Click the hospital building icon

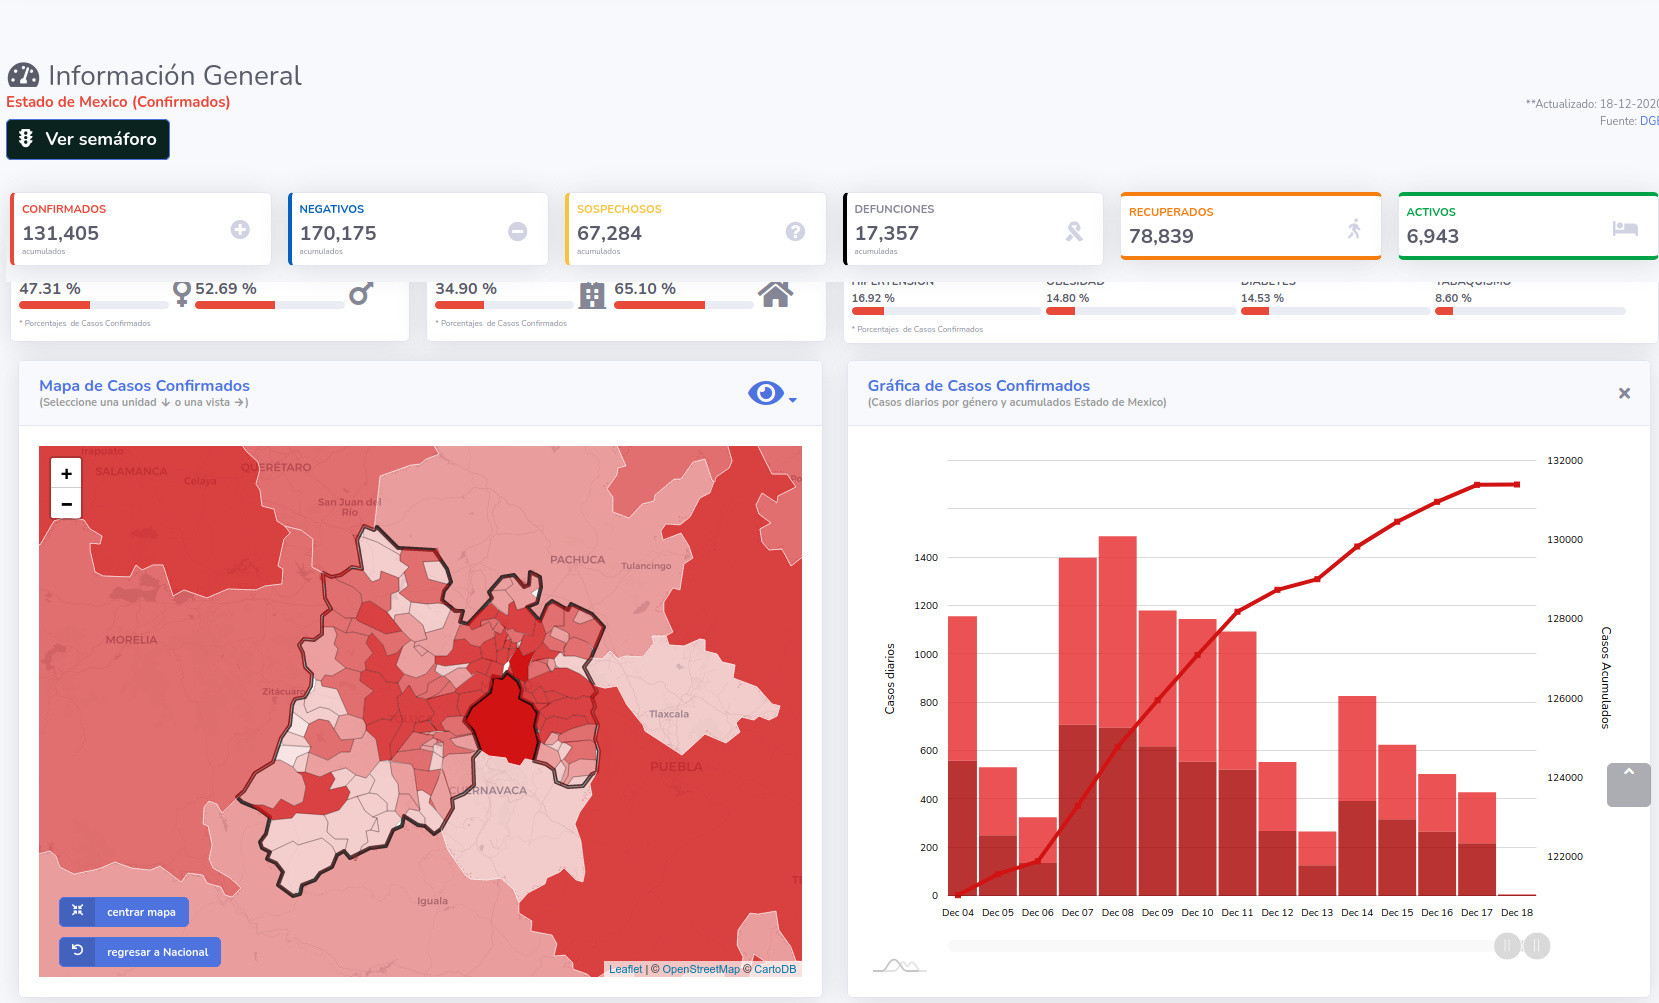(592, 295)
